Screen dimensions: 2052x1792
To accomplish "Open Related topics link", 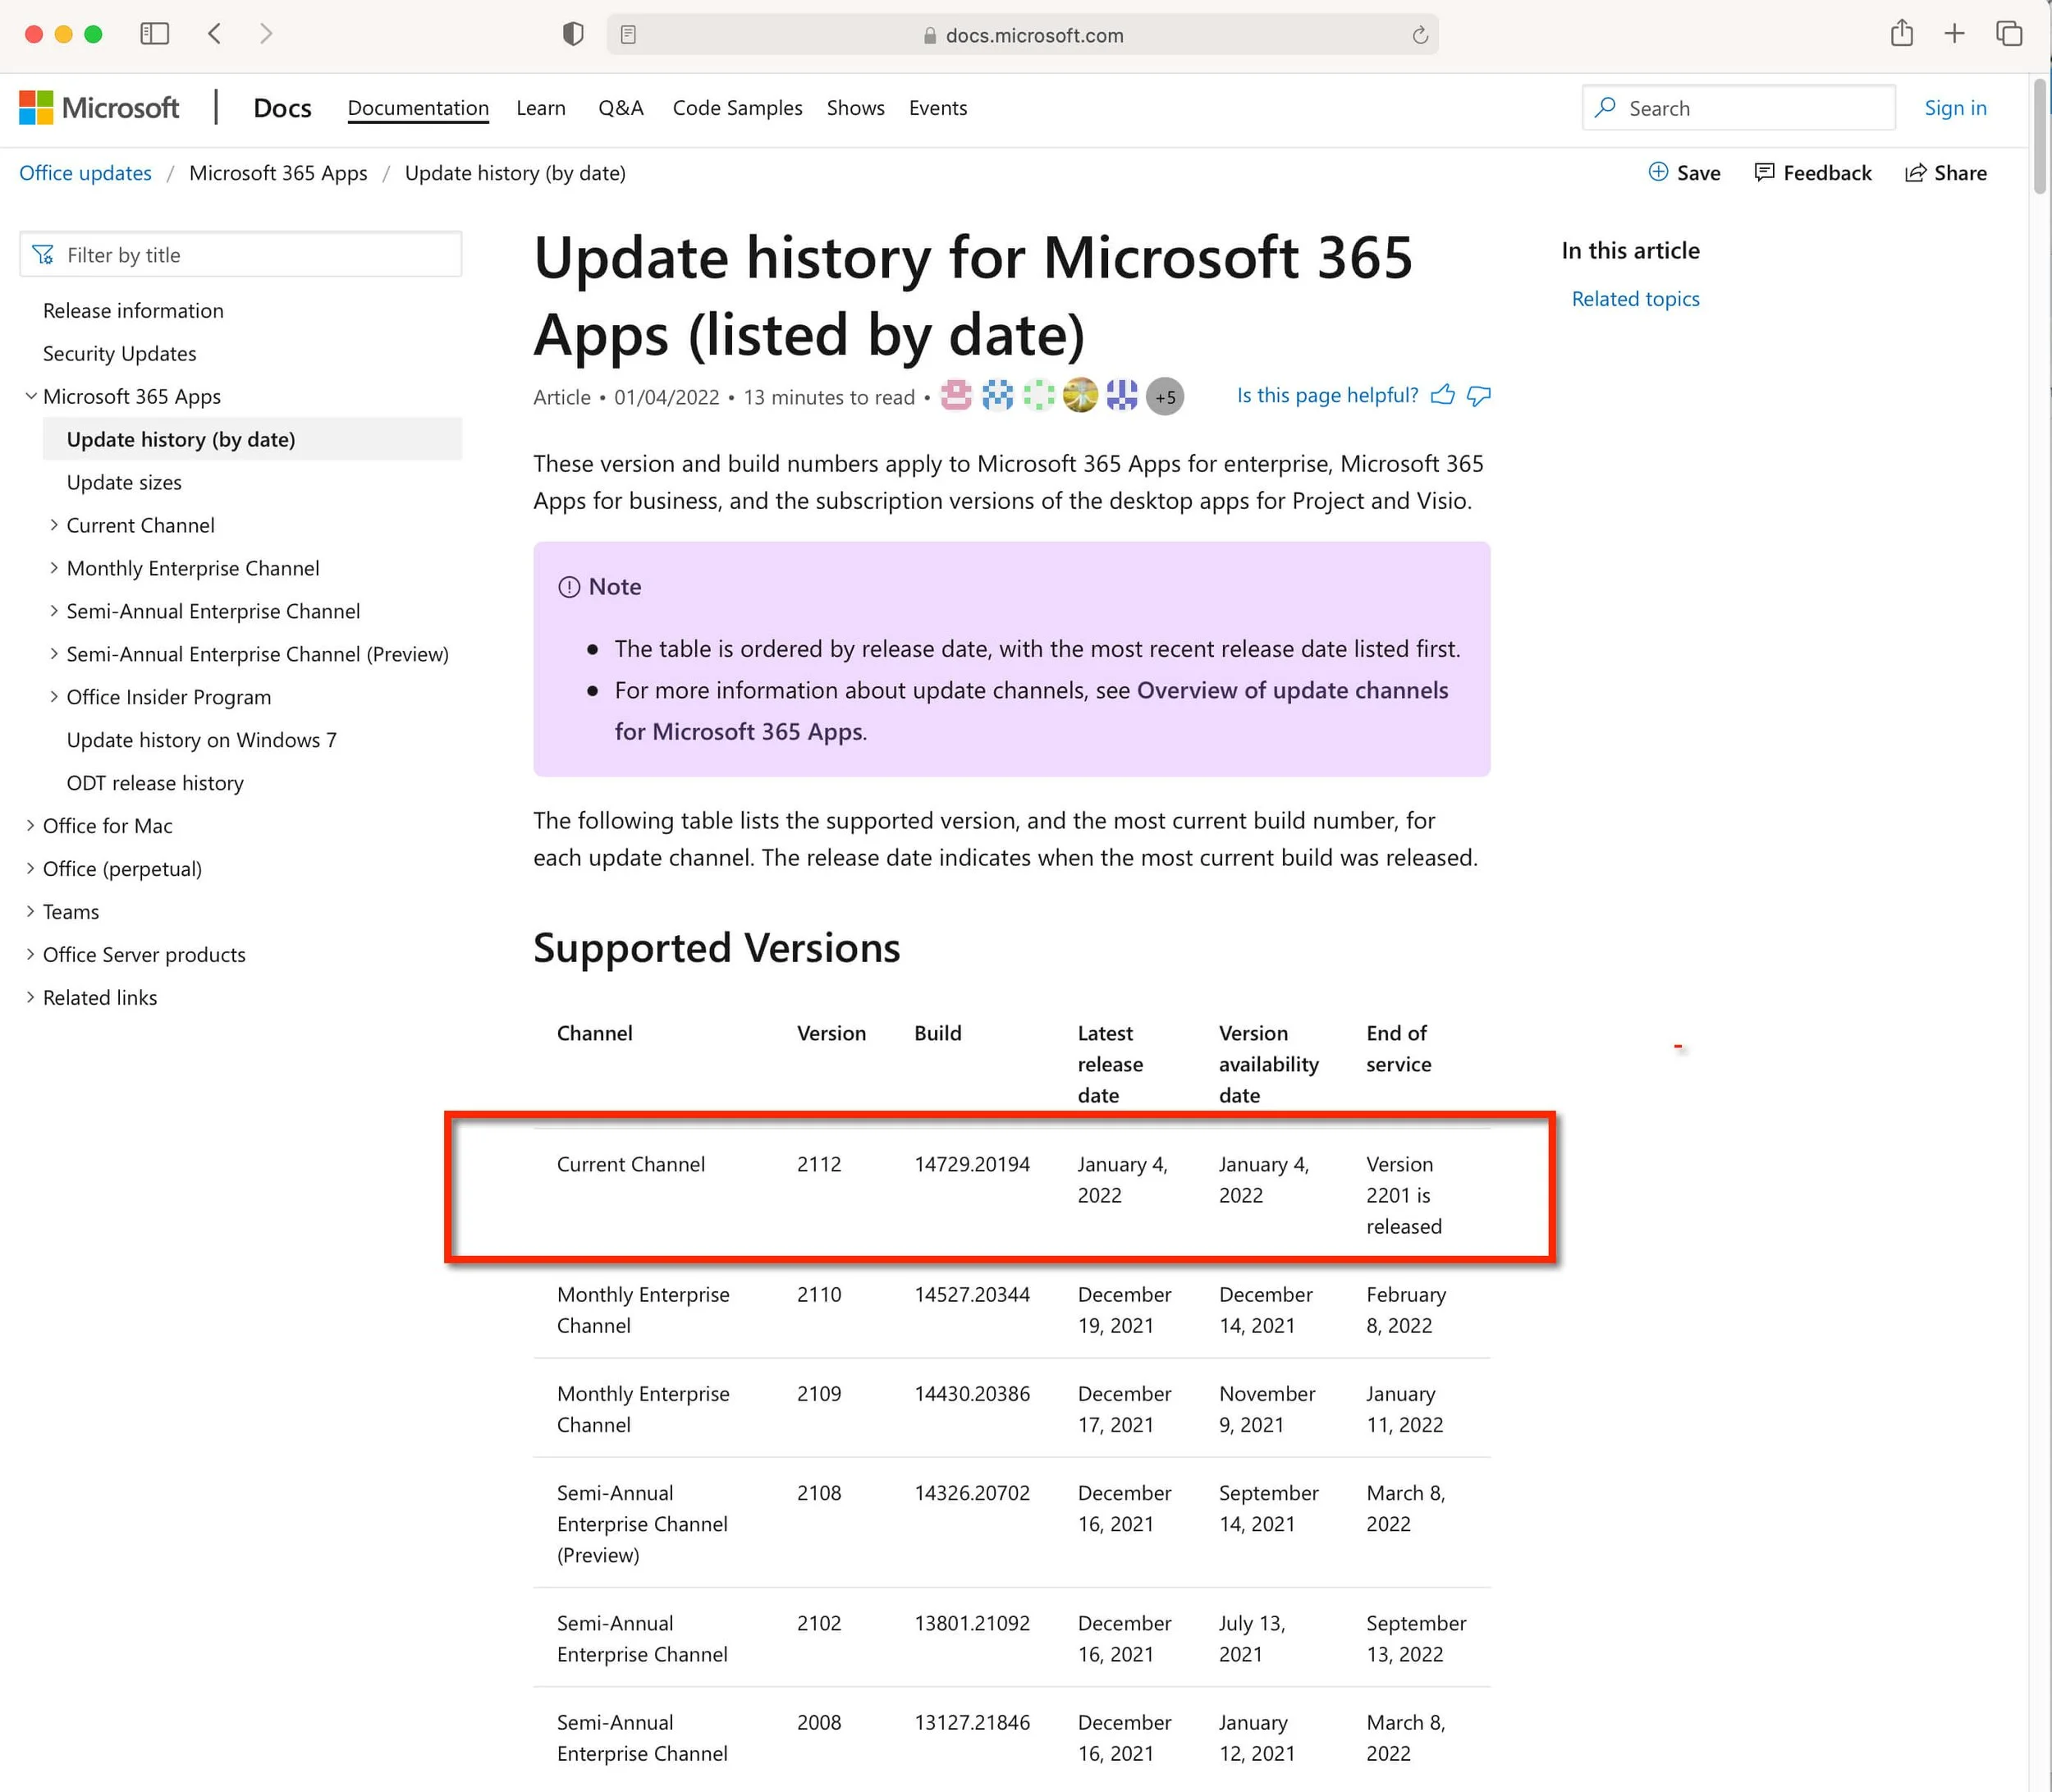I will [x=1635, y=299].
